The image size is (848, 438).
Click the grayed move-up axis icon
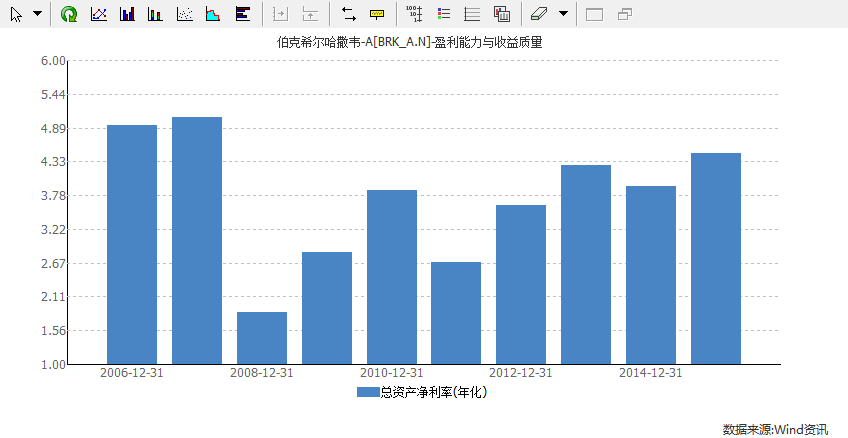click(310, 14)
